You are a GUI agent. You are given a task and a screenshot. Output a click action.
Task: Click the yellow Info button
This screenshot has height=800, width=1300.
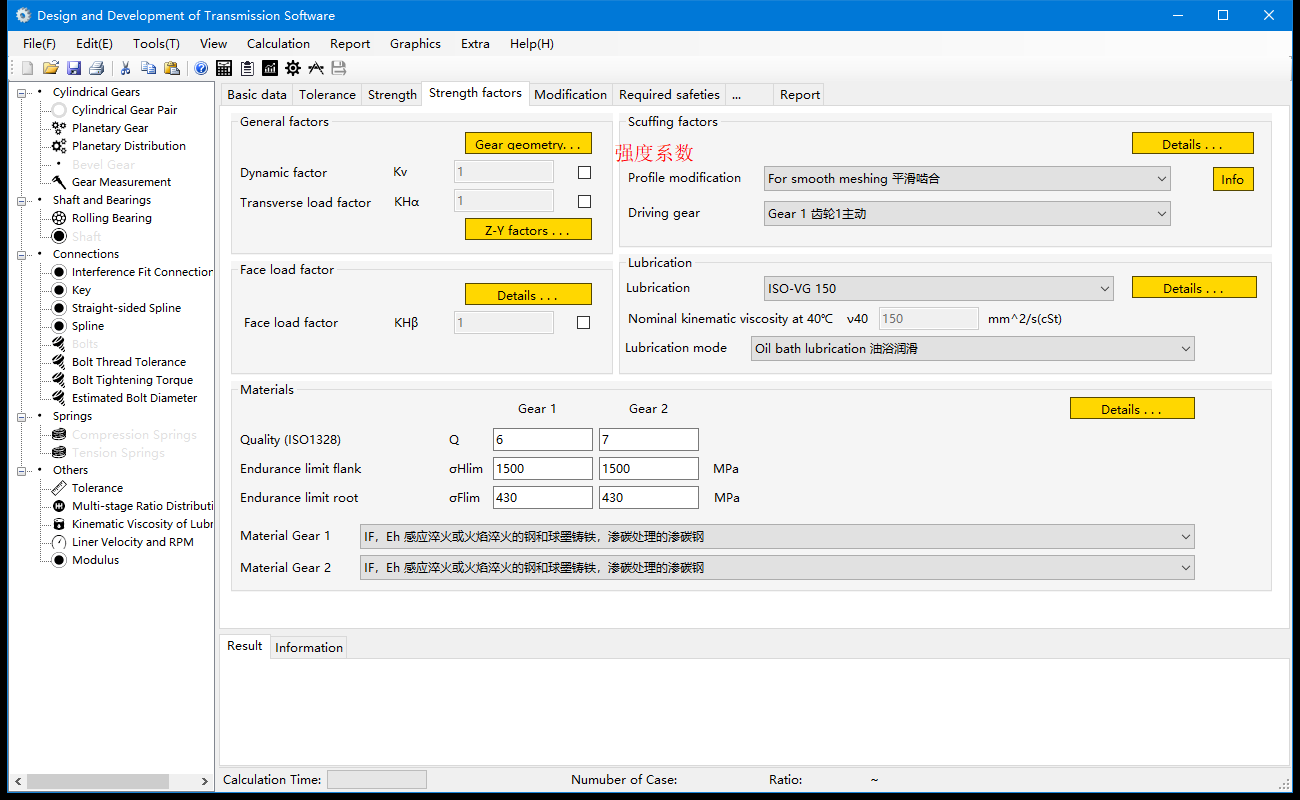click(1233, 179)
